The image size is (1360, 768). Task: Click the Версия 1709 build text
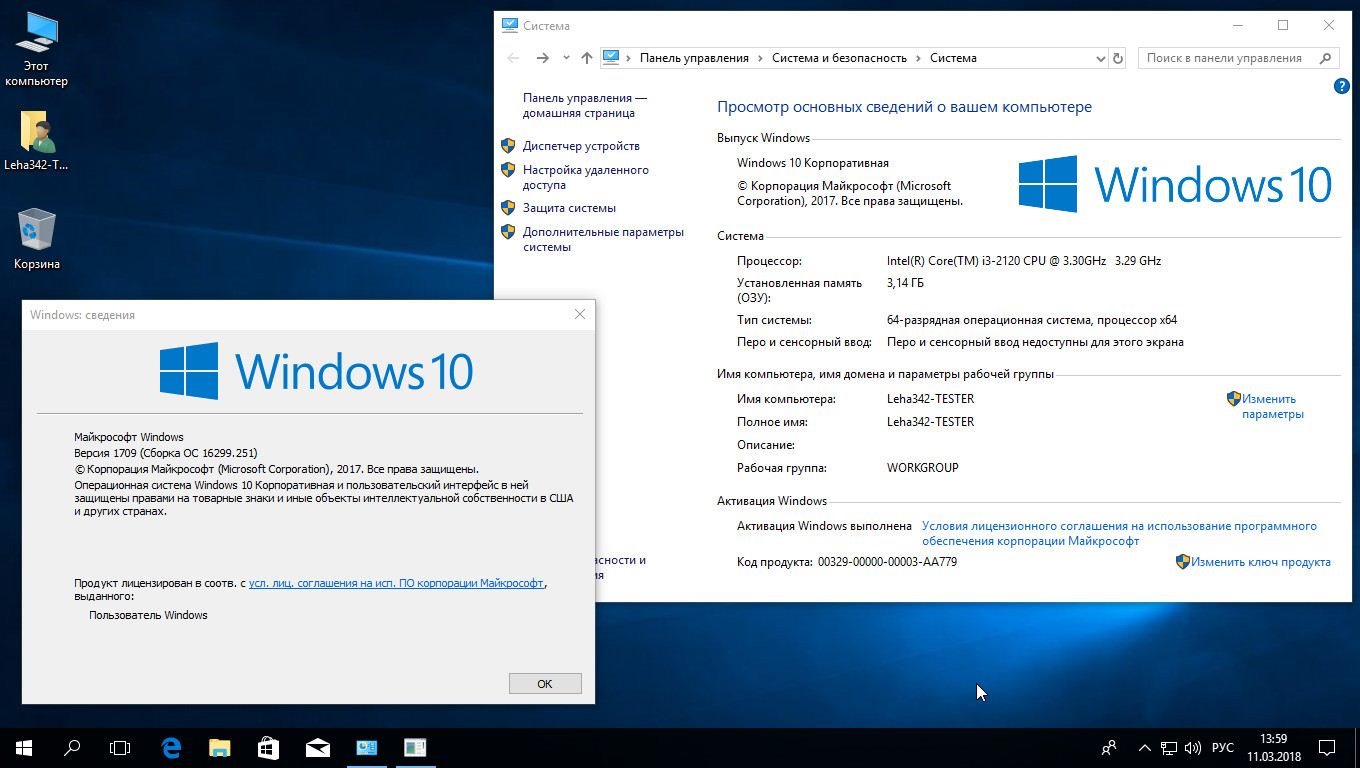[166, 453]
